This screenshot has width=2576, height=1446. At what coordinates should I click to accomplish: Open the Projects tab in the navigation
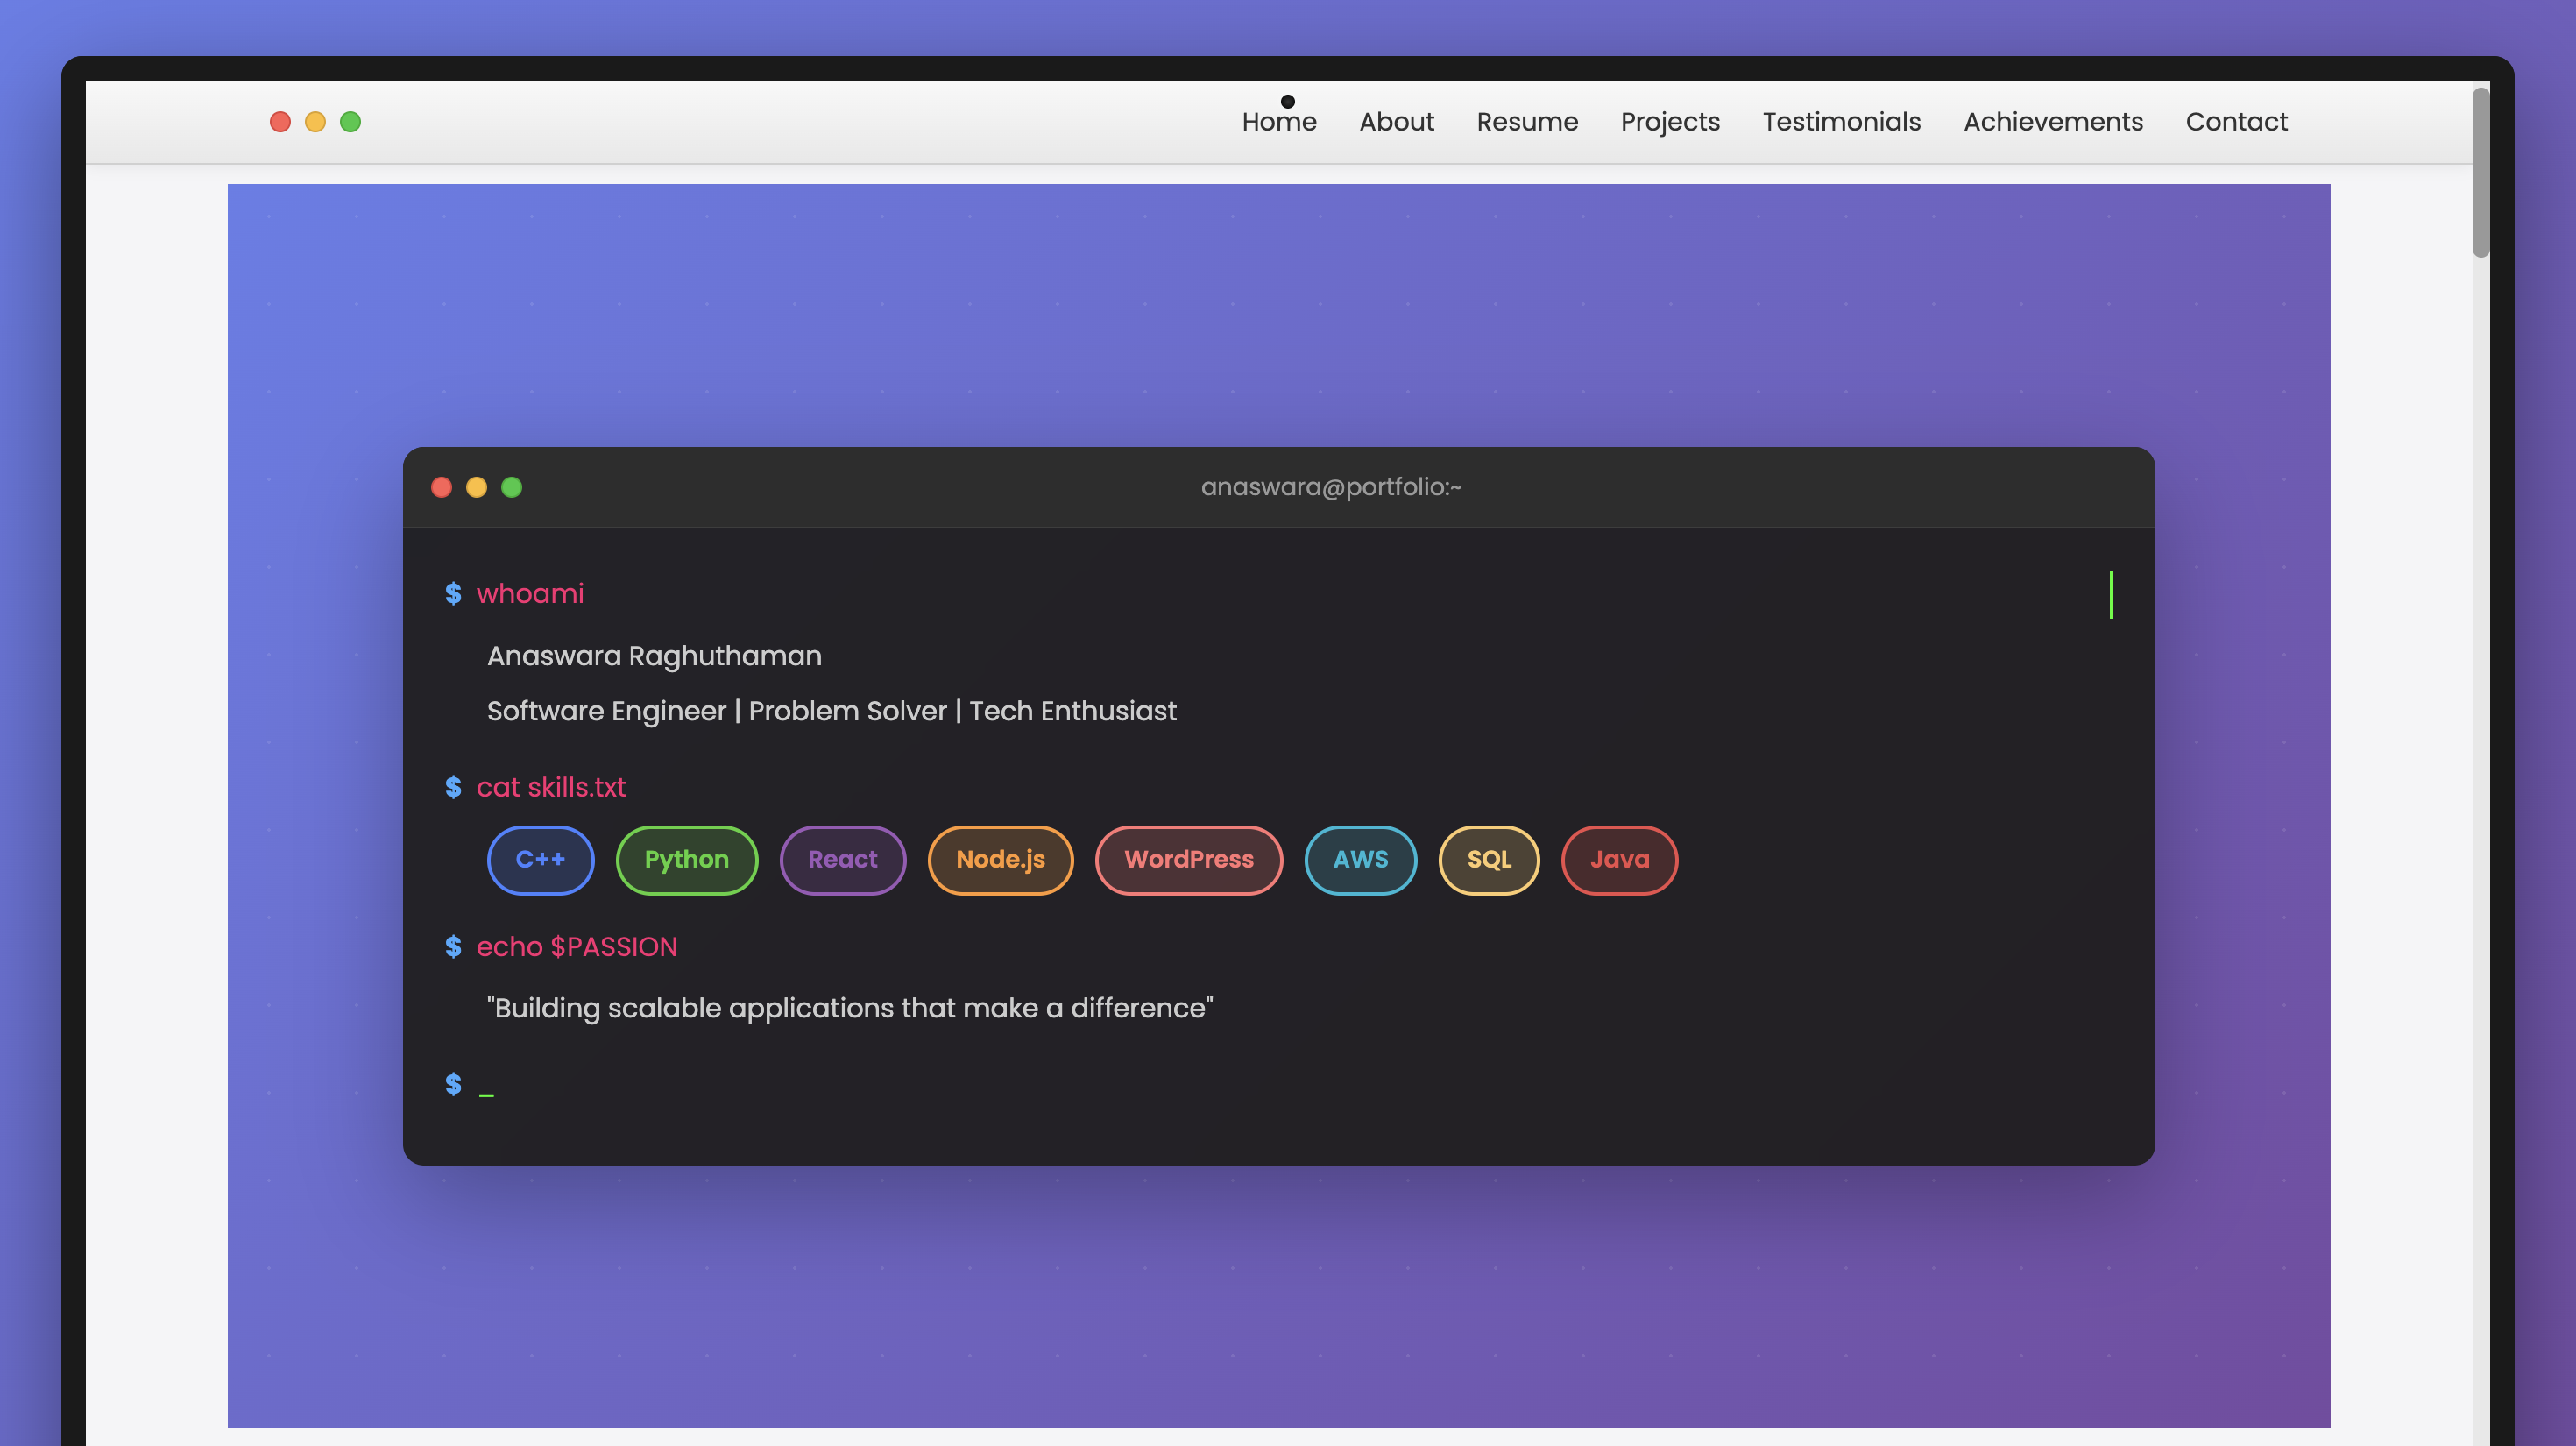tap(1669, 121)
